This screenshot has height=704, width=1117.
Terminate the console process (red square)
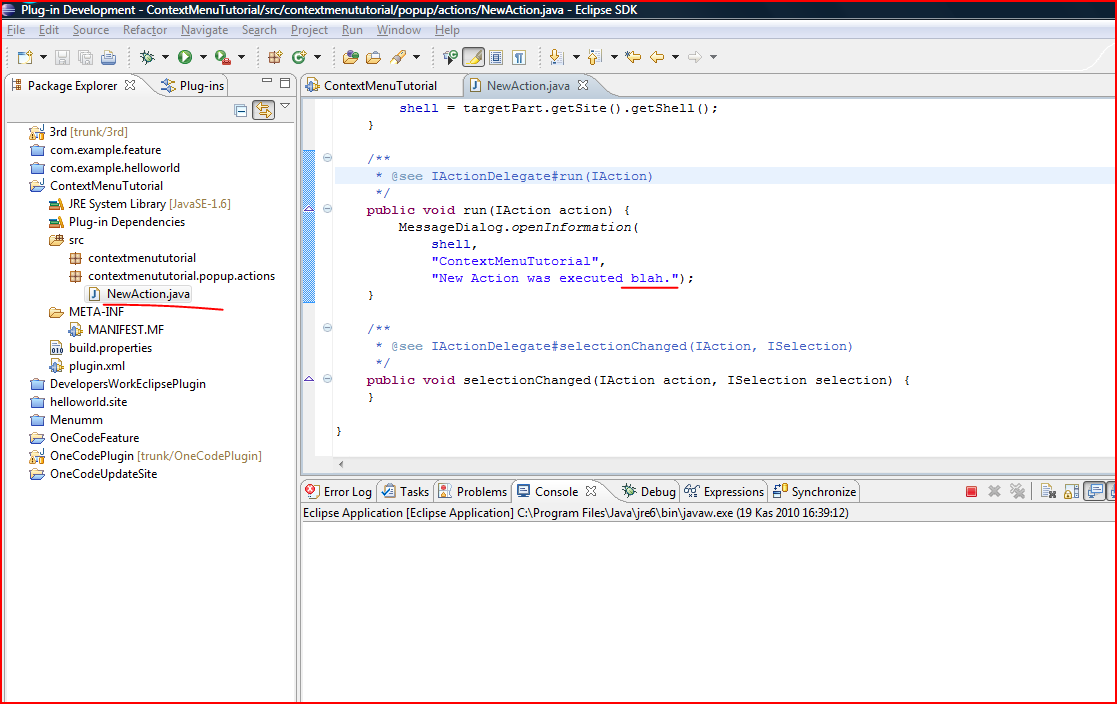pyautogui.click(x=971, y=492)
